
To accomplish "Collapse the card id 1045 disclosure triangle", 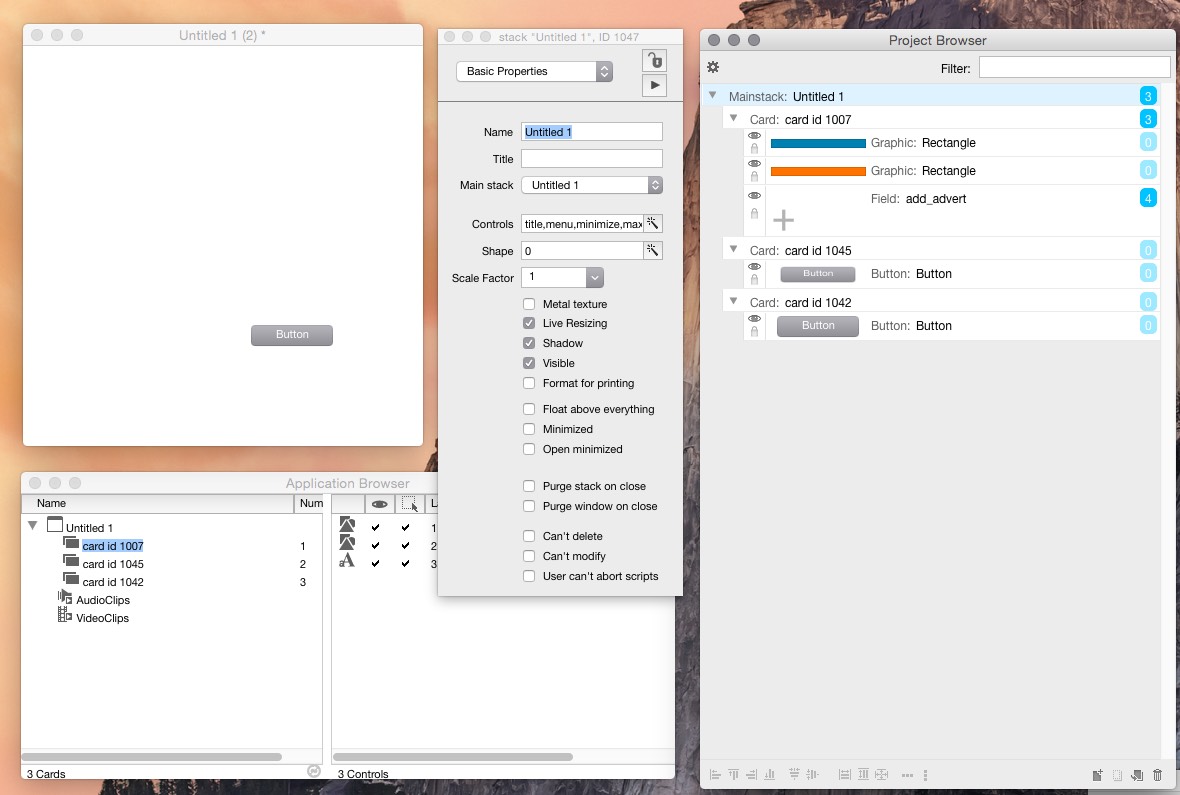I will click(x=734, y=249).
